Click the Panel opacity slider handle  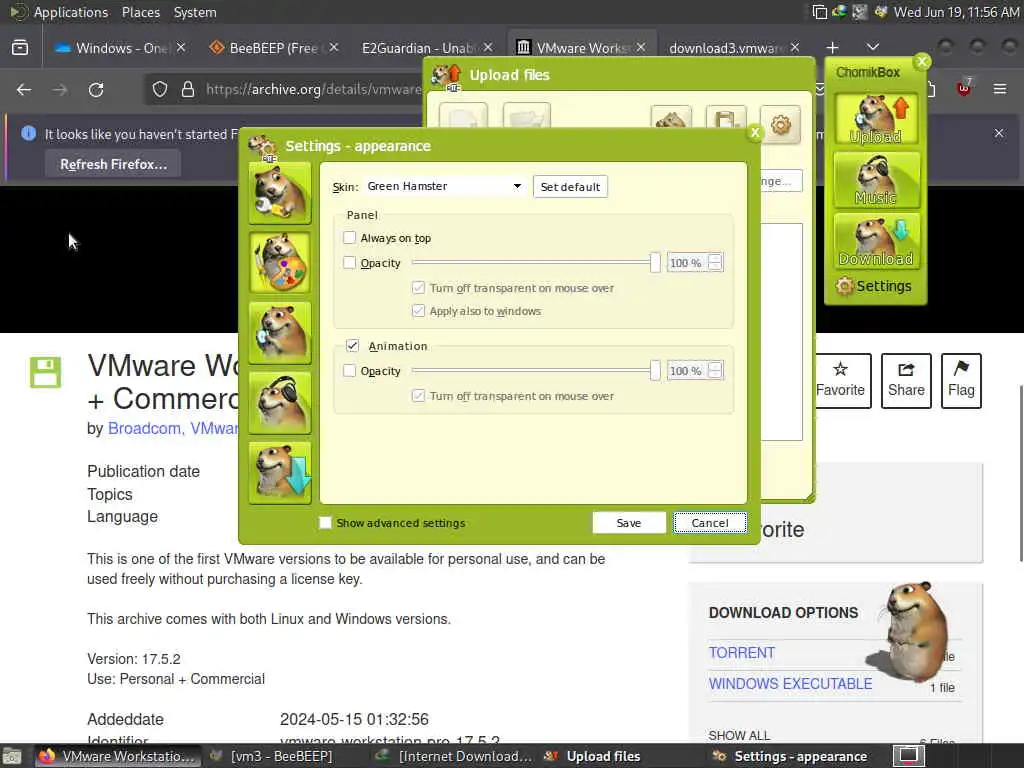[655, 263]
